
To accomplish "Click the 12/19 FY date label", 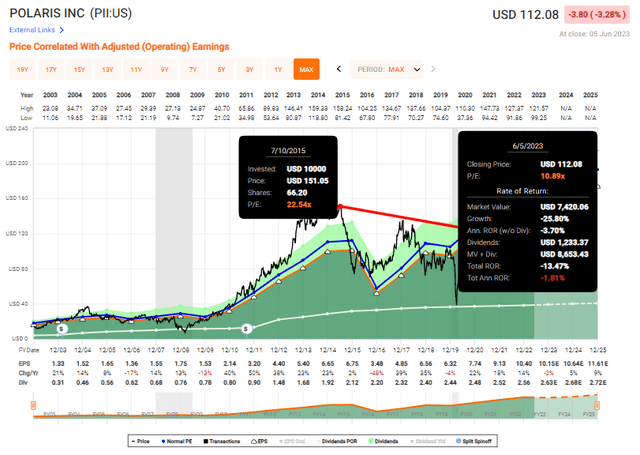I will pos(450,350).
